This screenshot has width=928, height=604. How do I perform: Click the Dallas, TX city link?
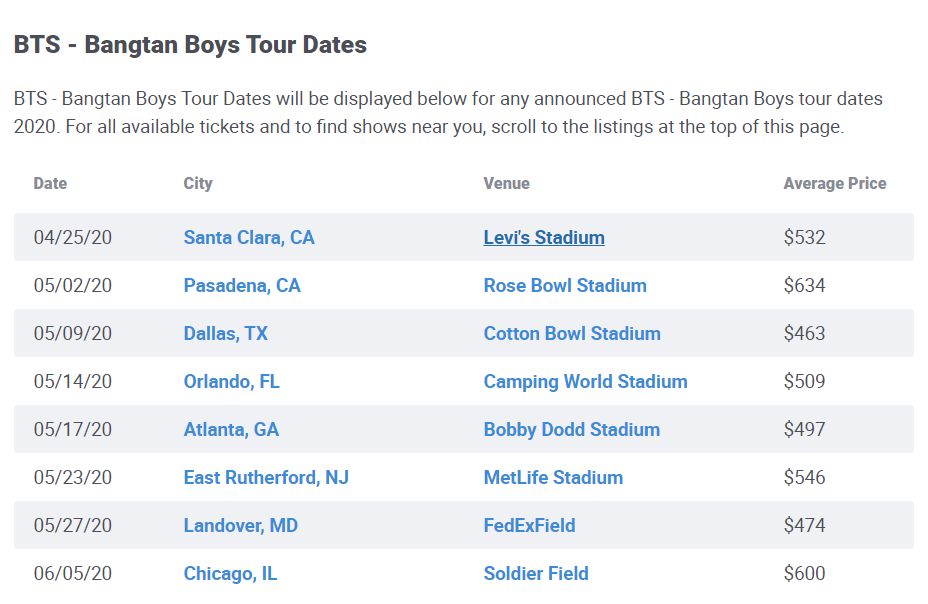[225, 334]
